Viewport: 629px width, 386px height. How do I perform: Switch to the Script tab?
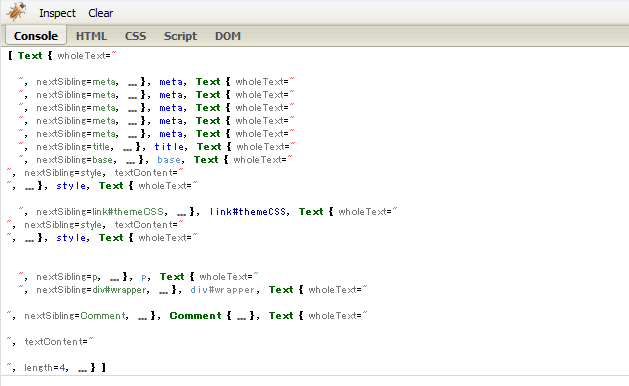click(x=180, y=36)
